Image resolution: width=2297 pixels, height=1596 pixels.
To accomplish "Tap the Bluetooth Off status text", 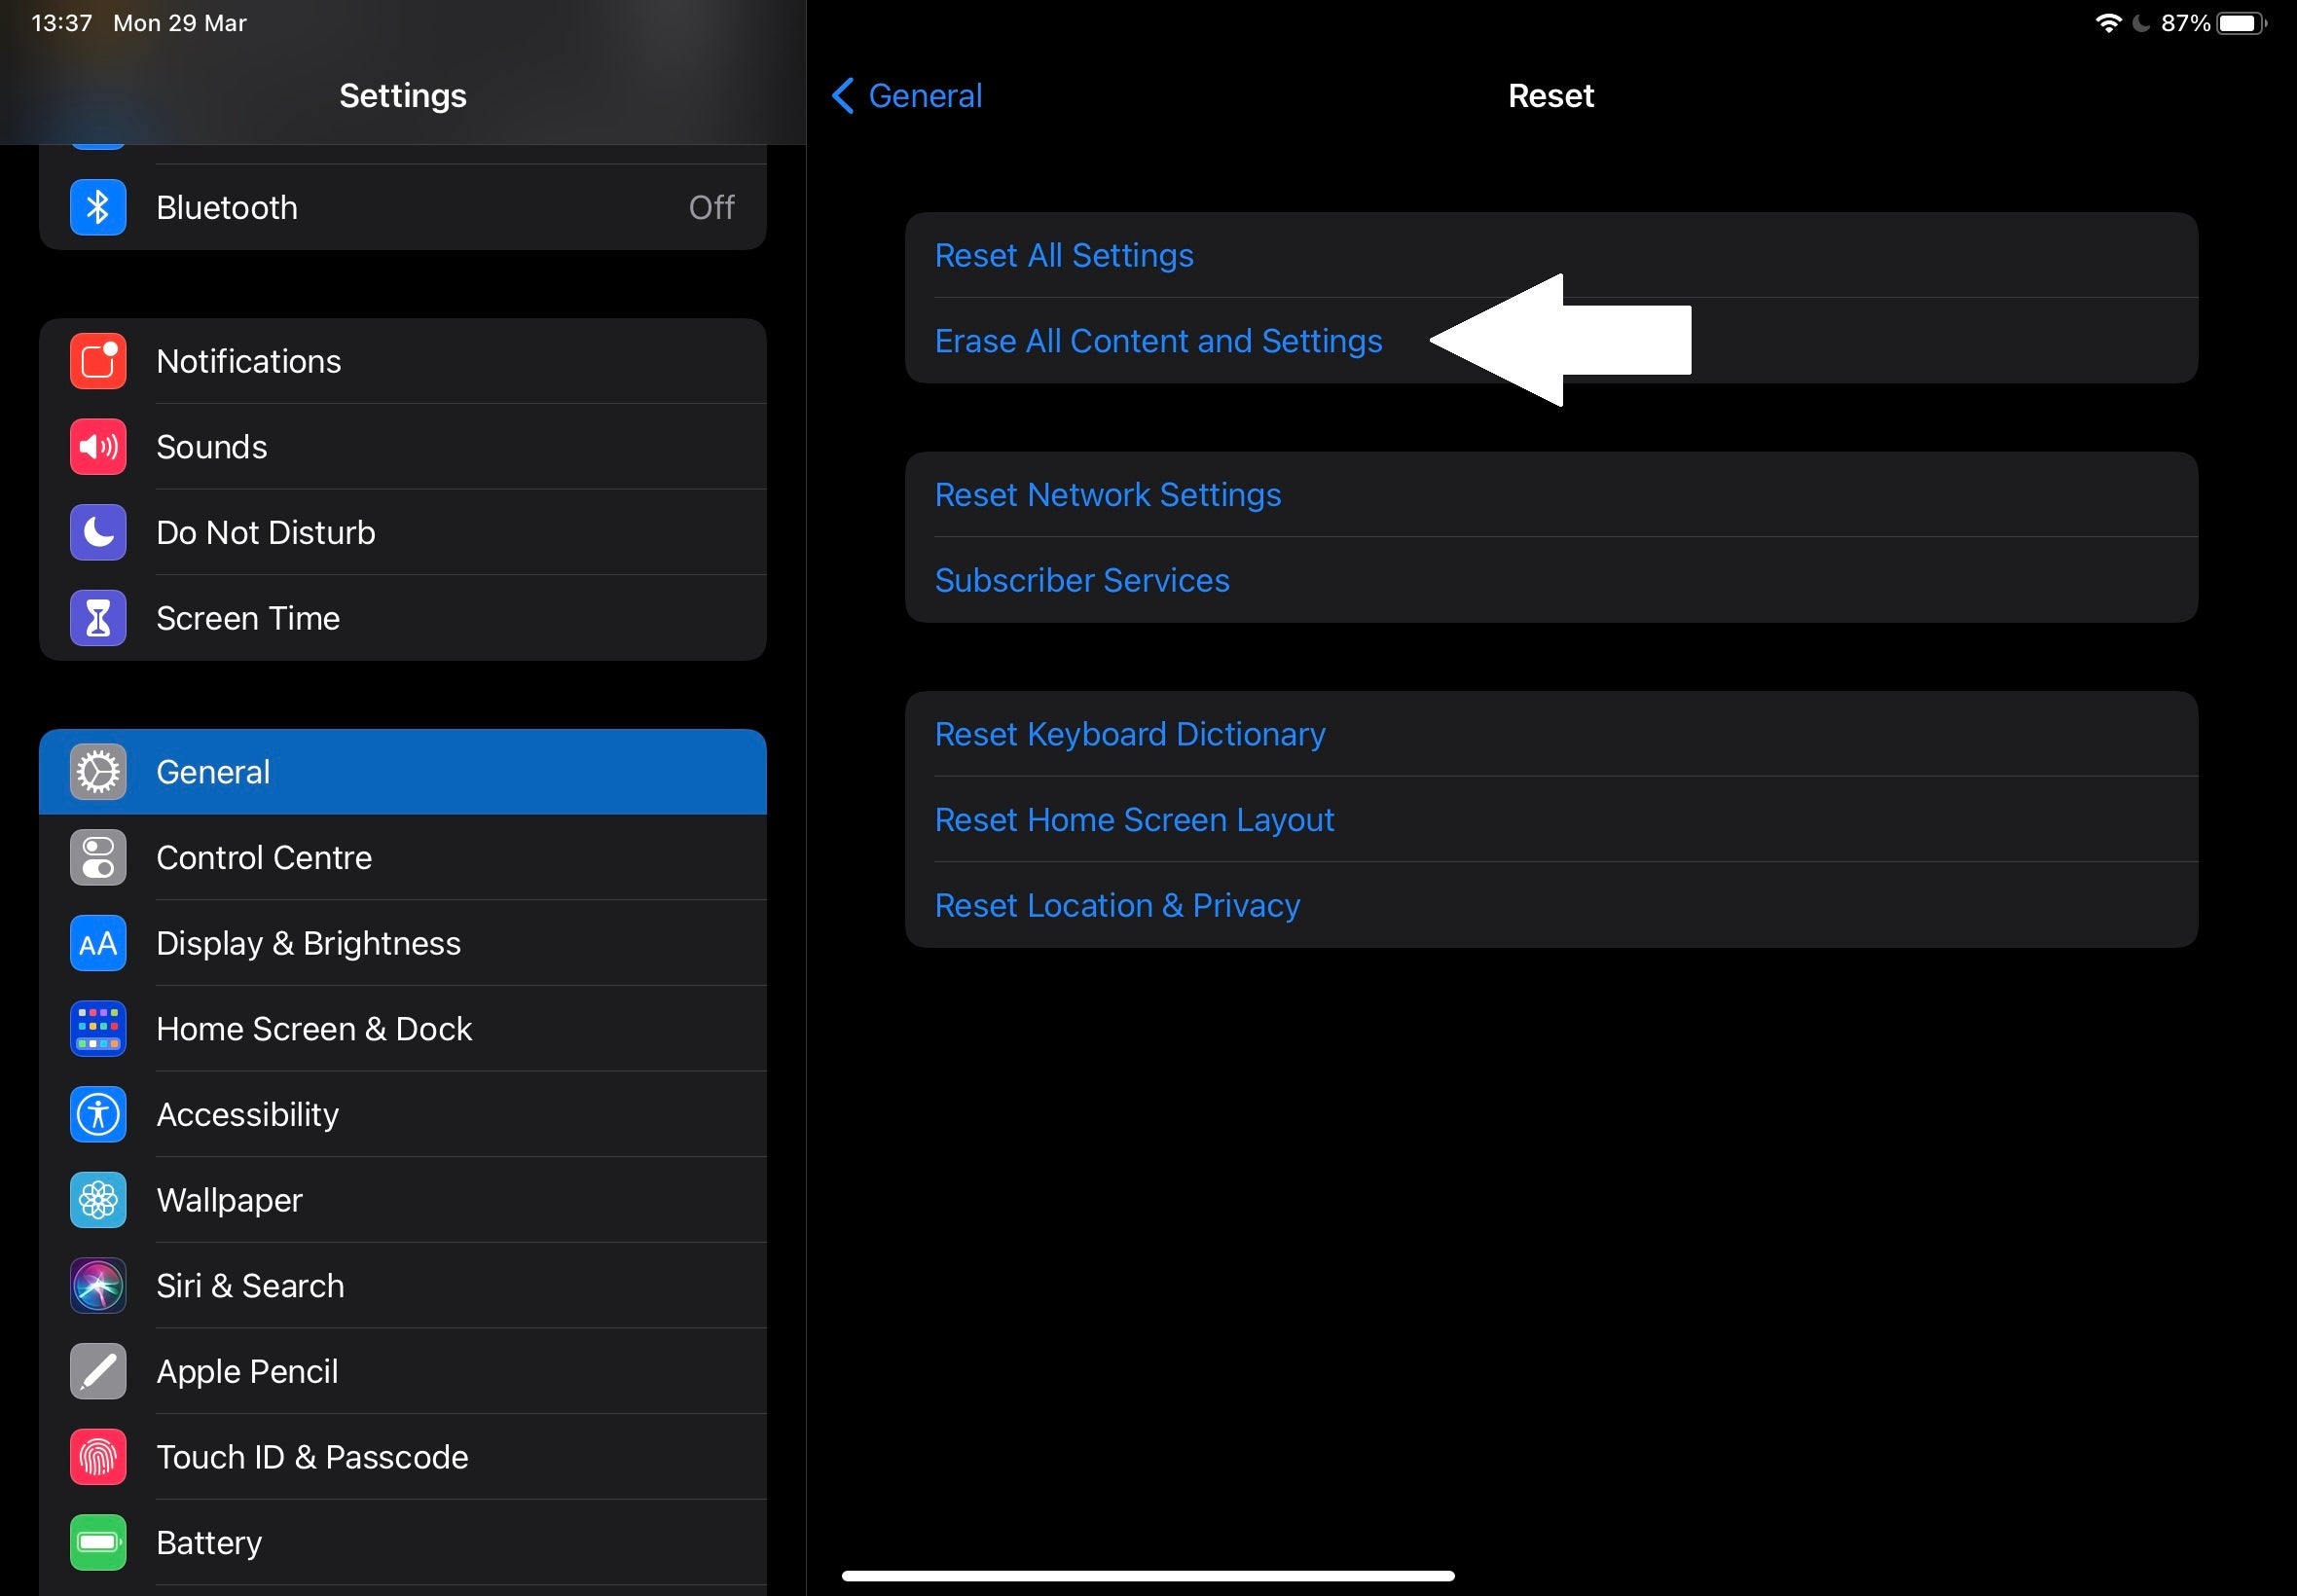I will (x=712, y=207).
